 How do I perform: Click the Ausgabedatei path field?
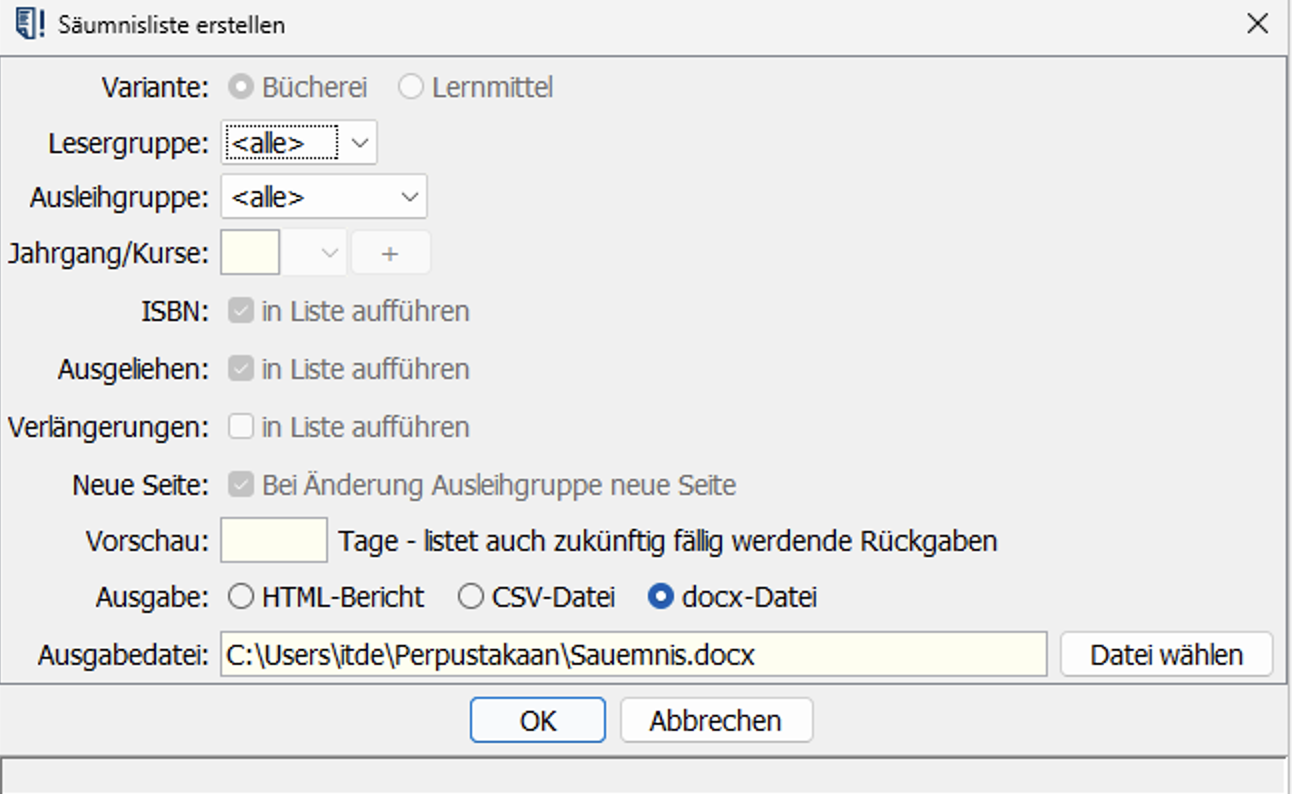click(632, 655)
